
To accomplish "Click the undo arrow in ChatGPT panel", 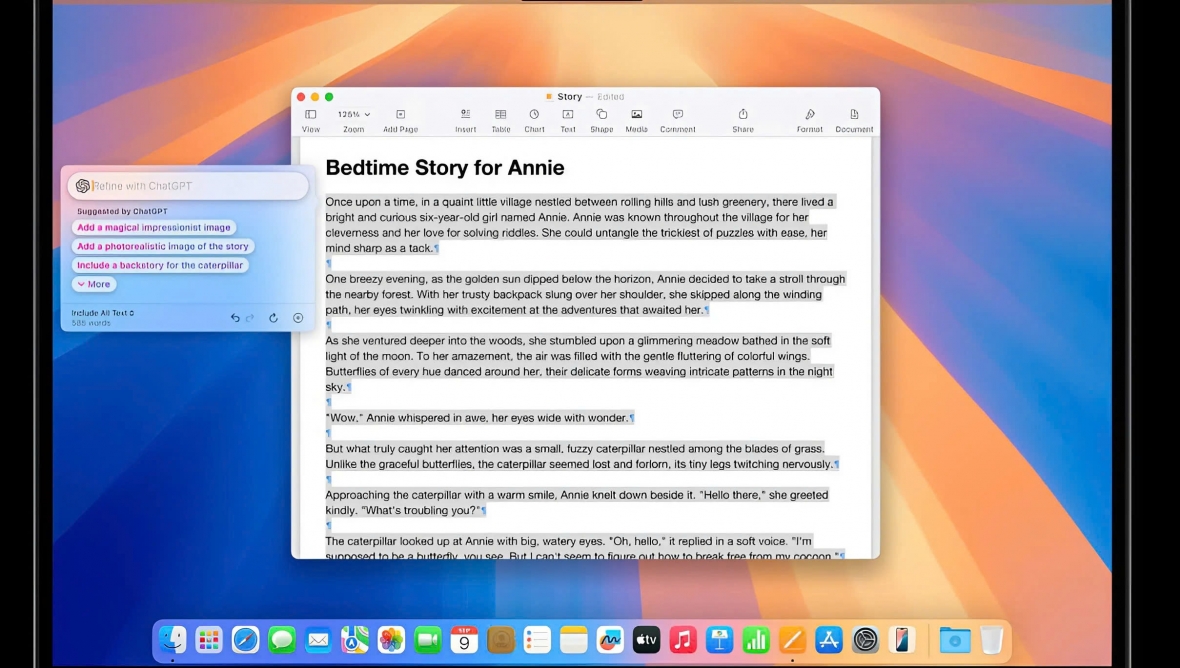I will click(x=235, y=318).
